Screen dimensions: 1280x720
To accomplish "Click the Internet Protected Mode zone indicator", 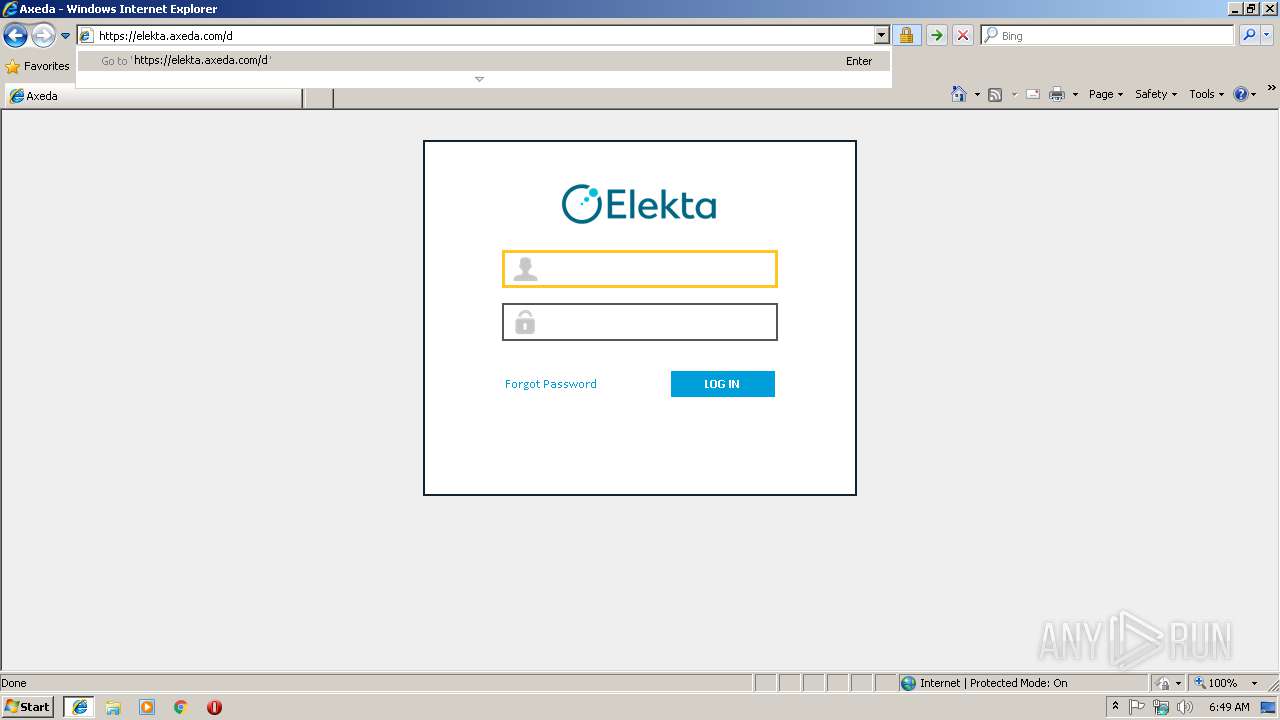I will point(1022,683).
